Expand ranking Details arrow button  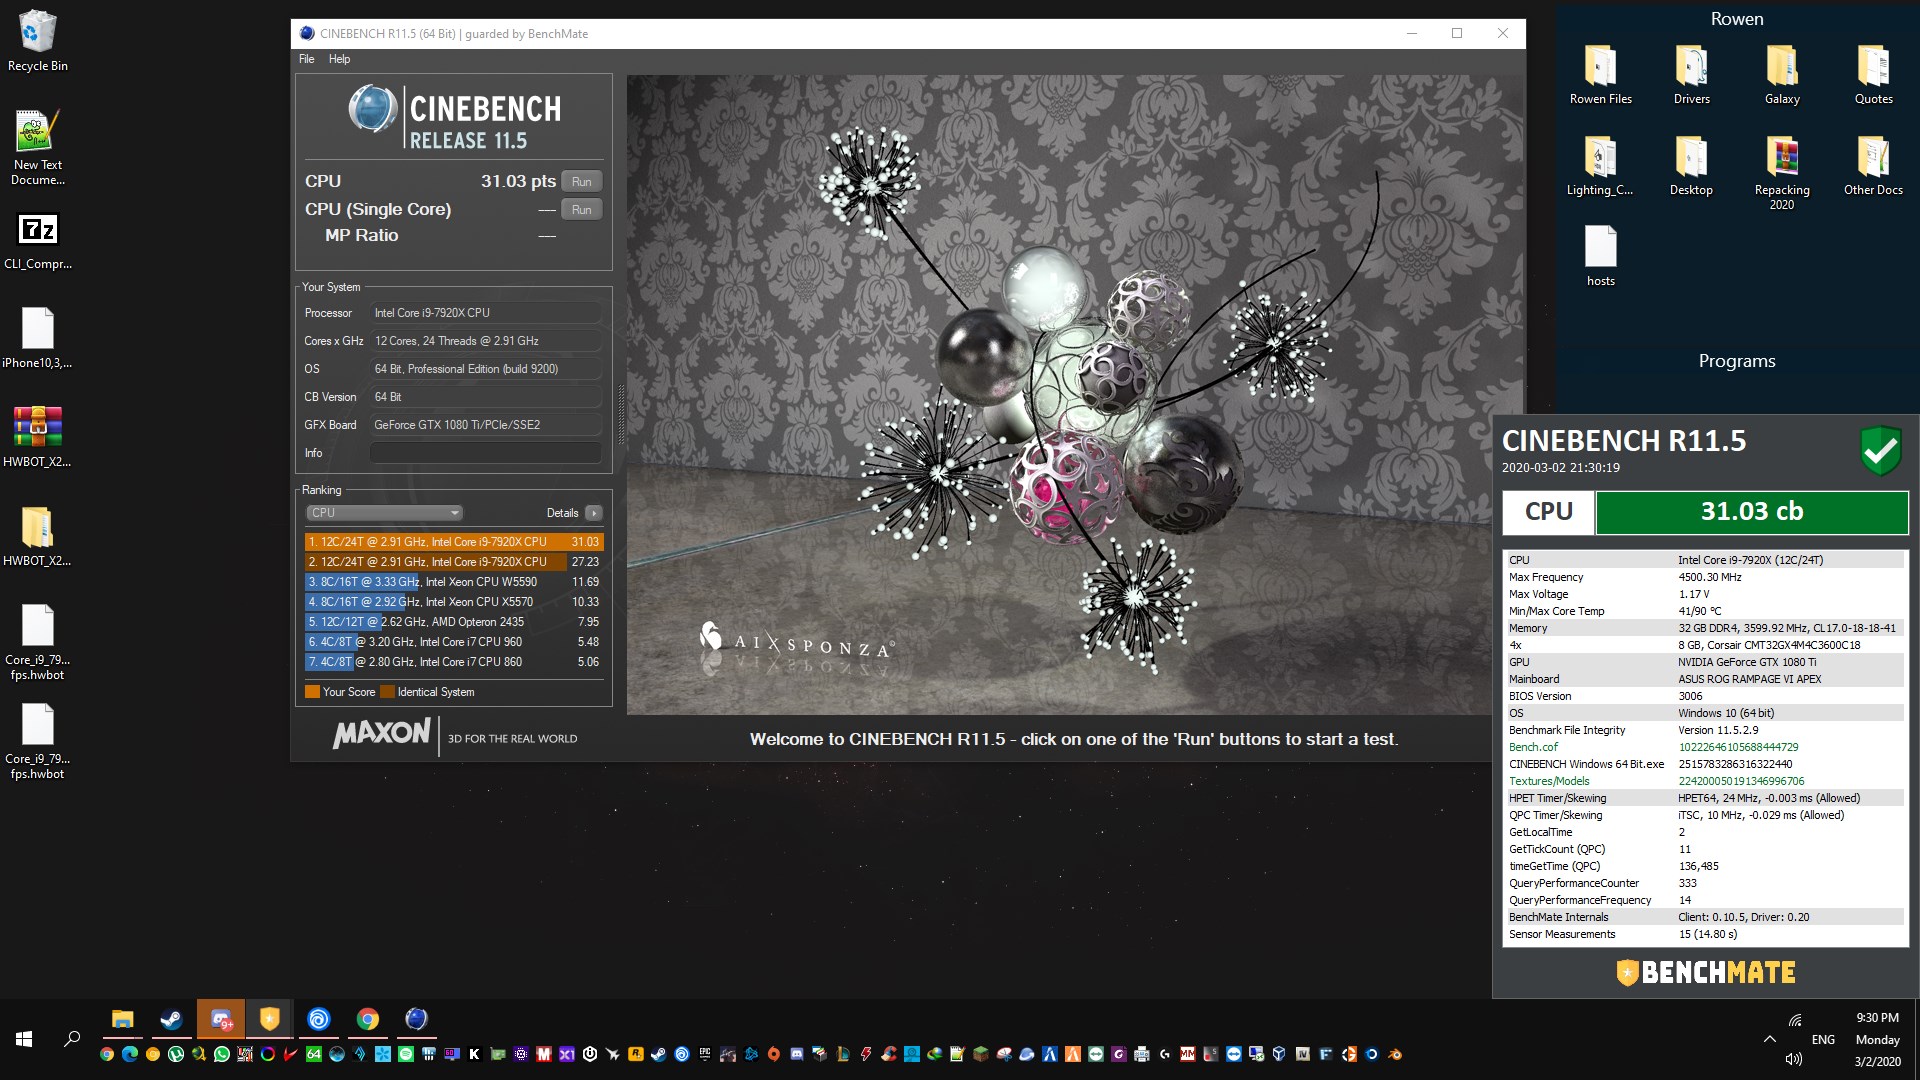594,513
